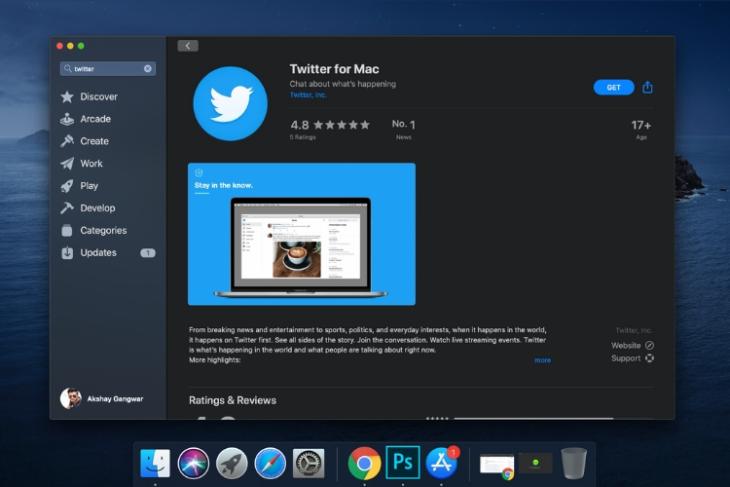Open the Akshay Gangwar account profile

[x=102, y=399]
